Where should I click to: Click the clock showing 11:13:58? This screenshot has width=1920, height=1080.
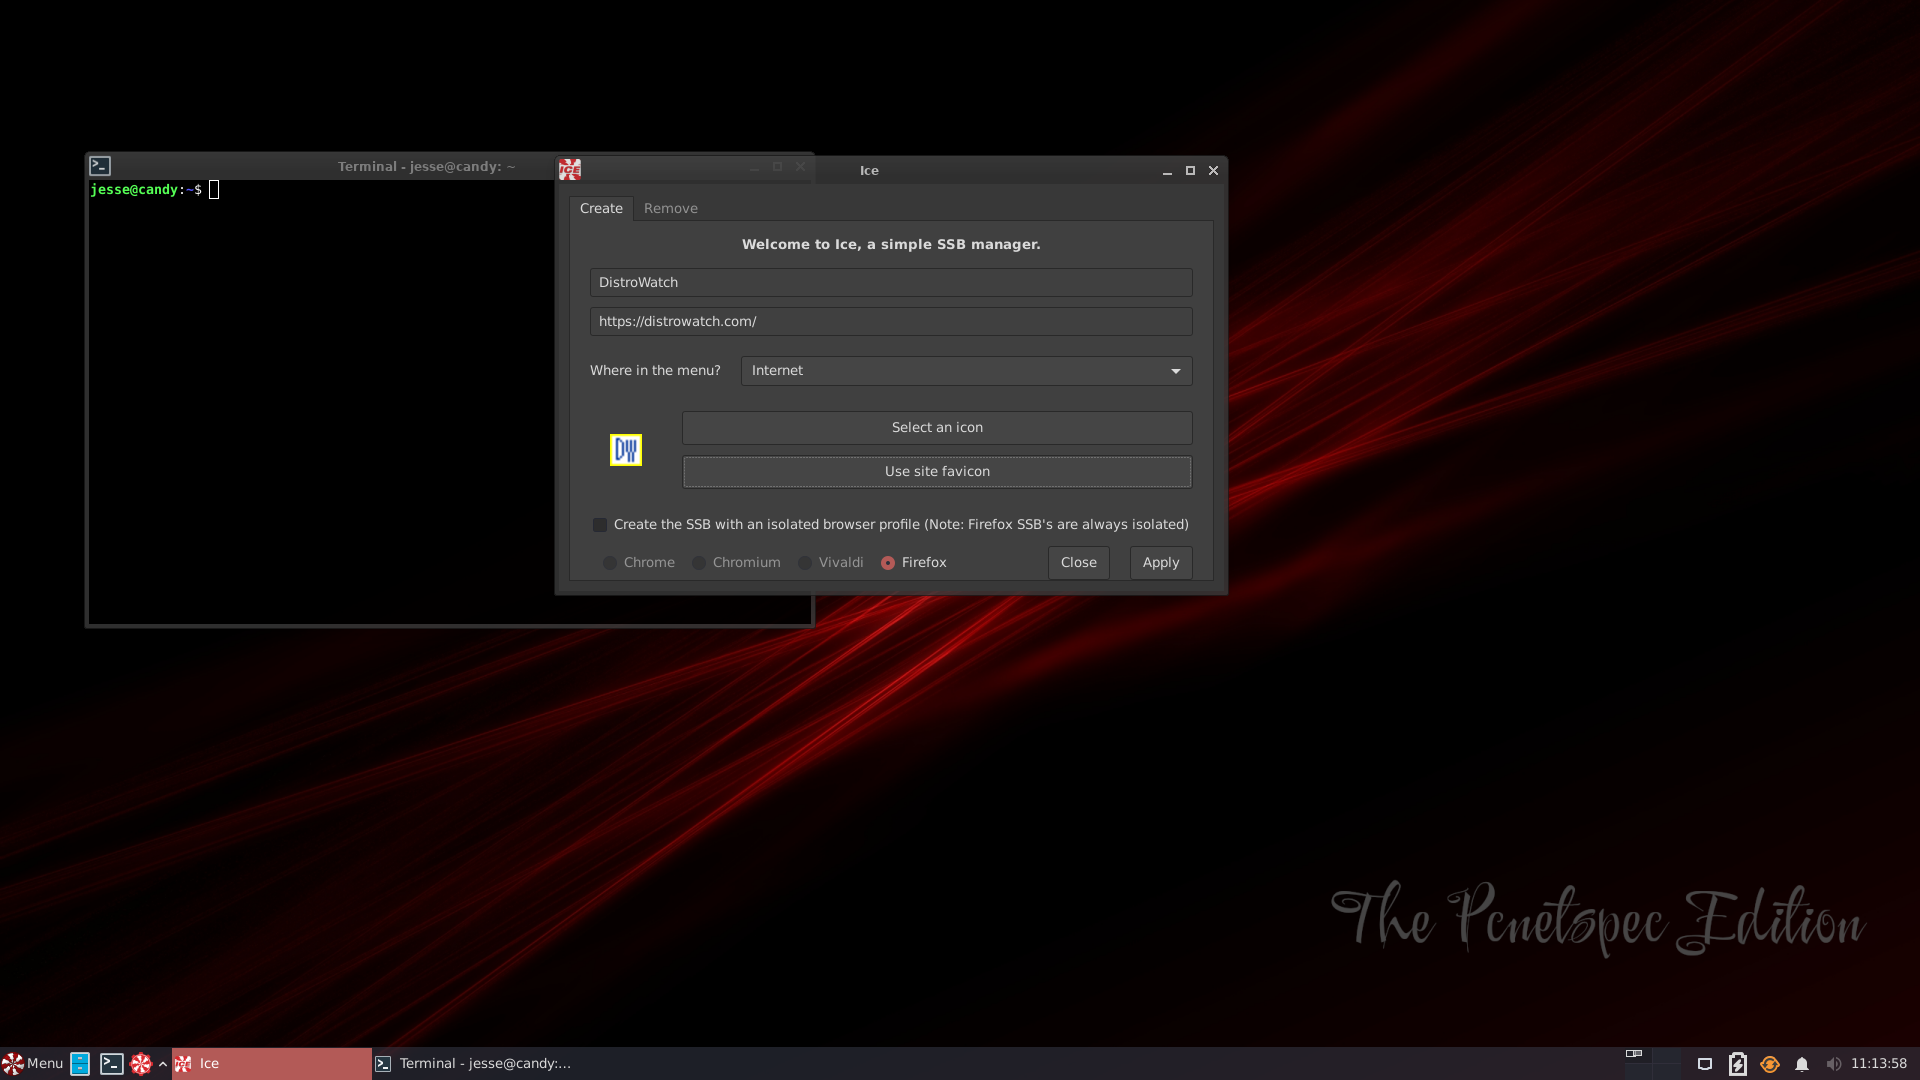point(1879,1063)
